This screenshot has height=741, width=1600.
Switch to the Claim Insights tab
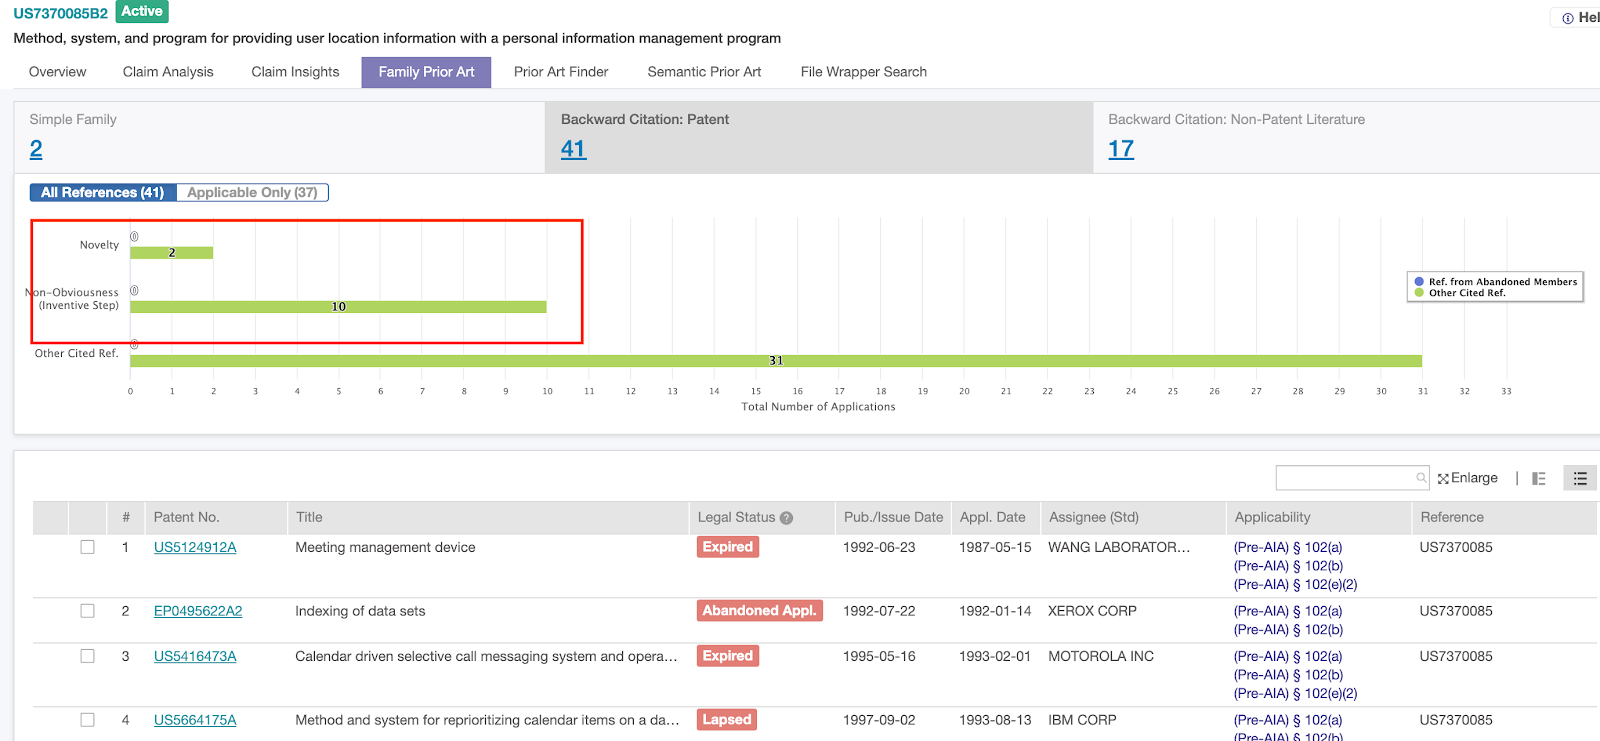coord(295,72)
